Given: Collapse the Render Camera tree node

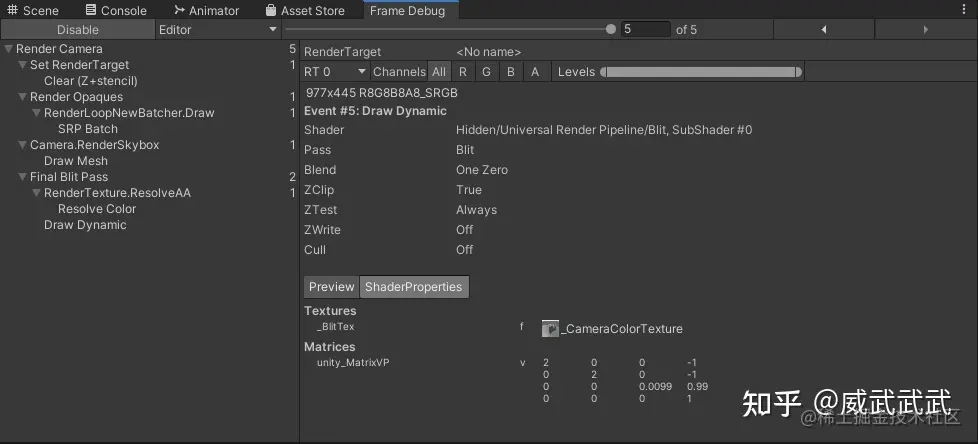Looking at the screenshot, I should click(x=8, y=49).
